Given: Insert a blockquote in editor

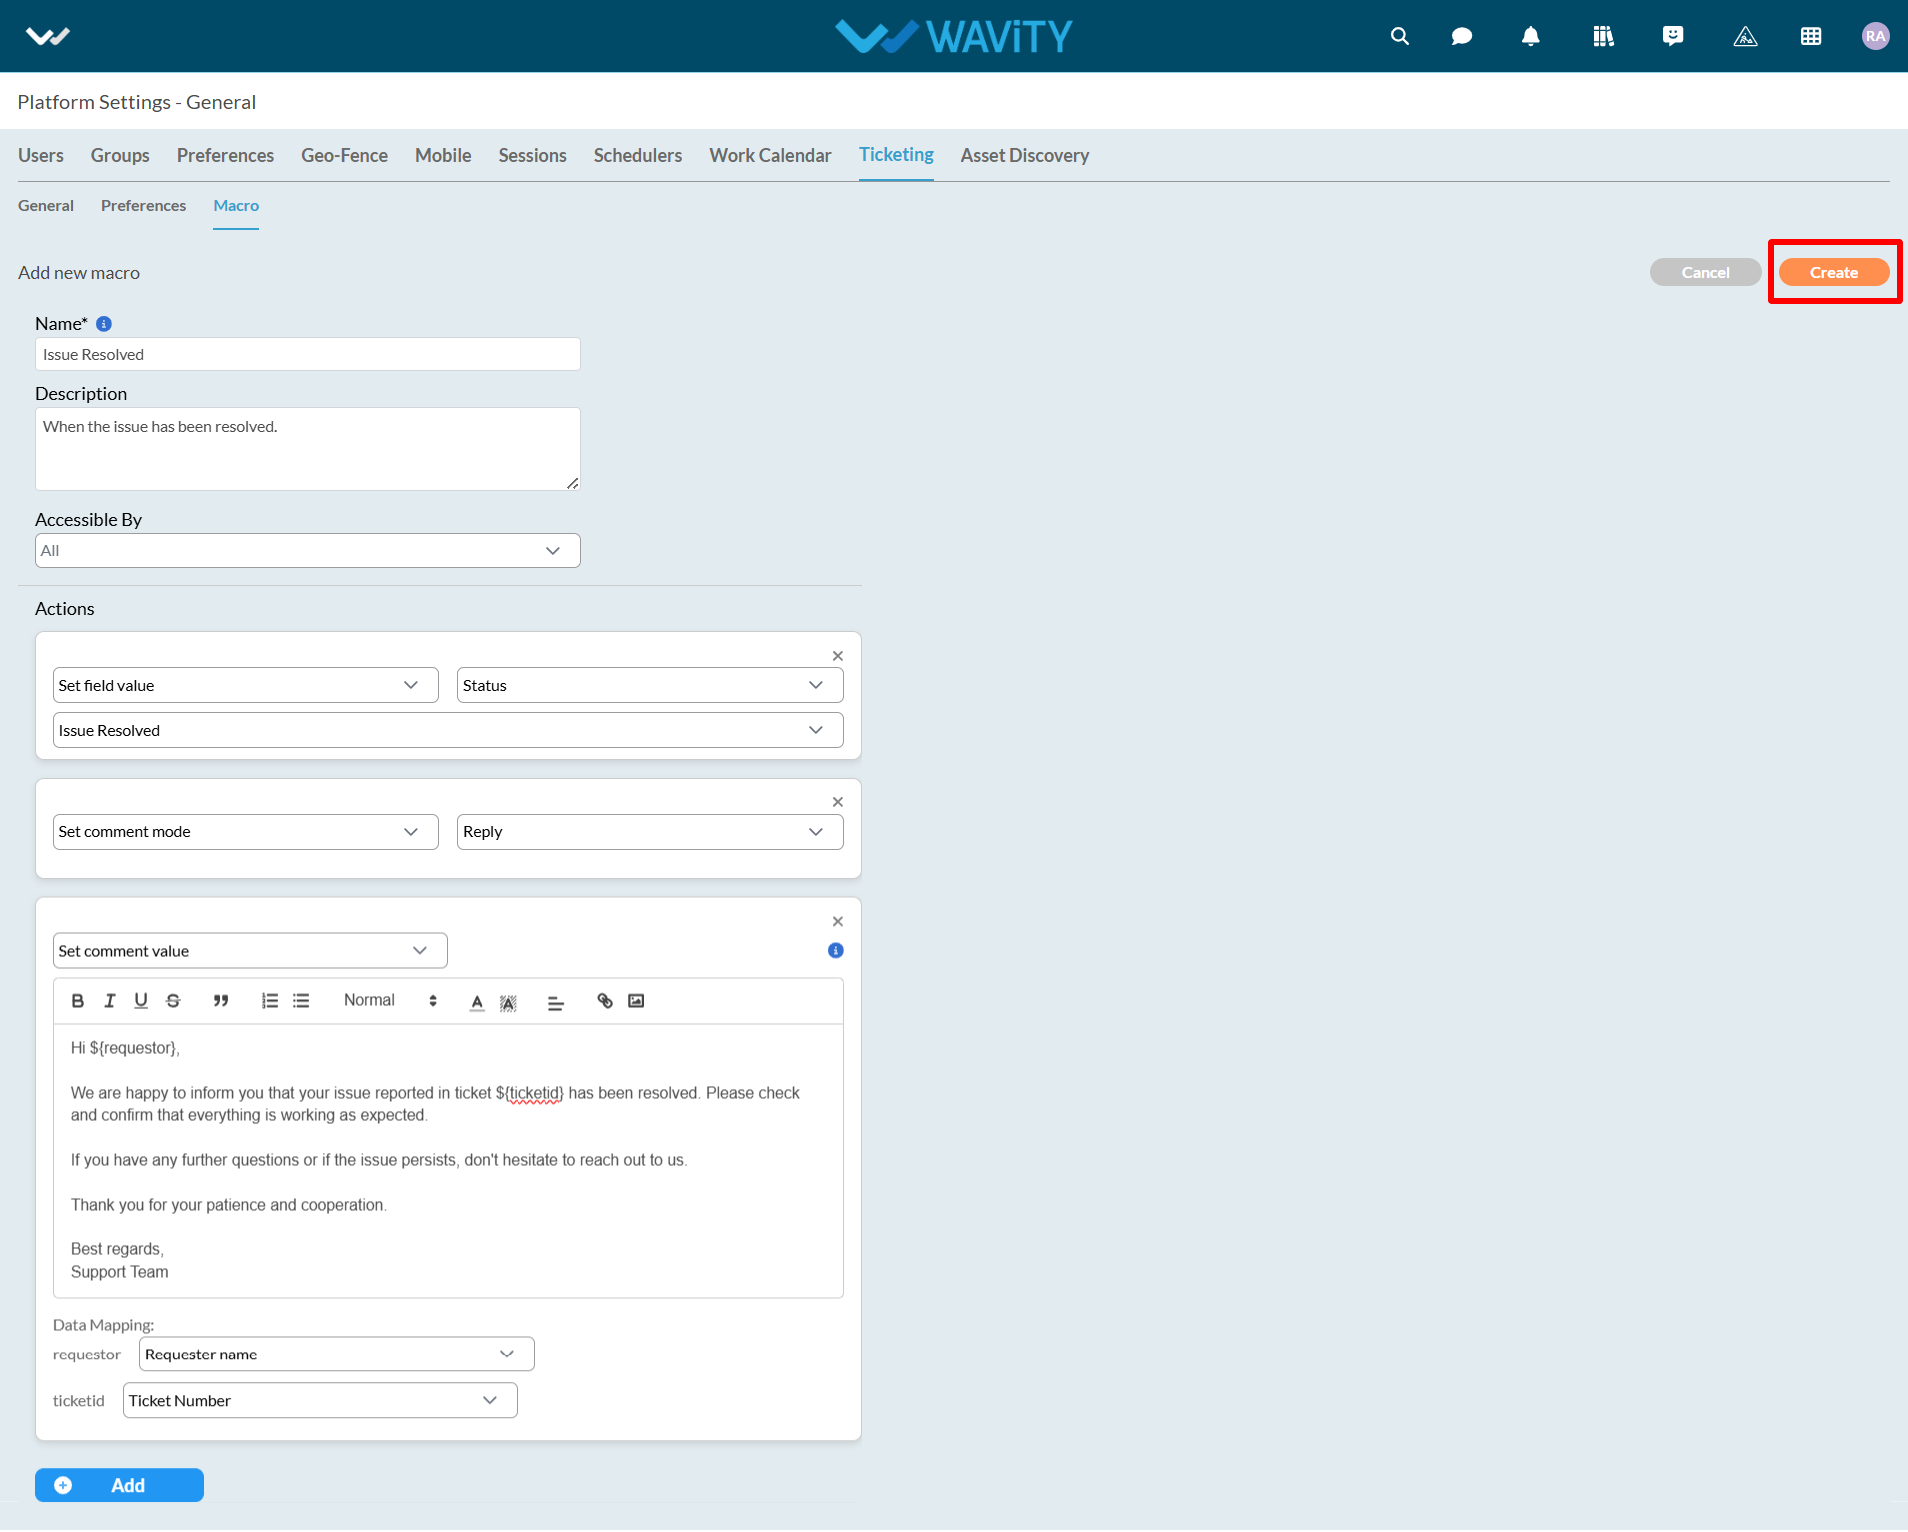Looking at the screenshot, I should click(x=221, y=1000).
